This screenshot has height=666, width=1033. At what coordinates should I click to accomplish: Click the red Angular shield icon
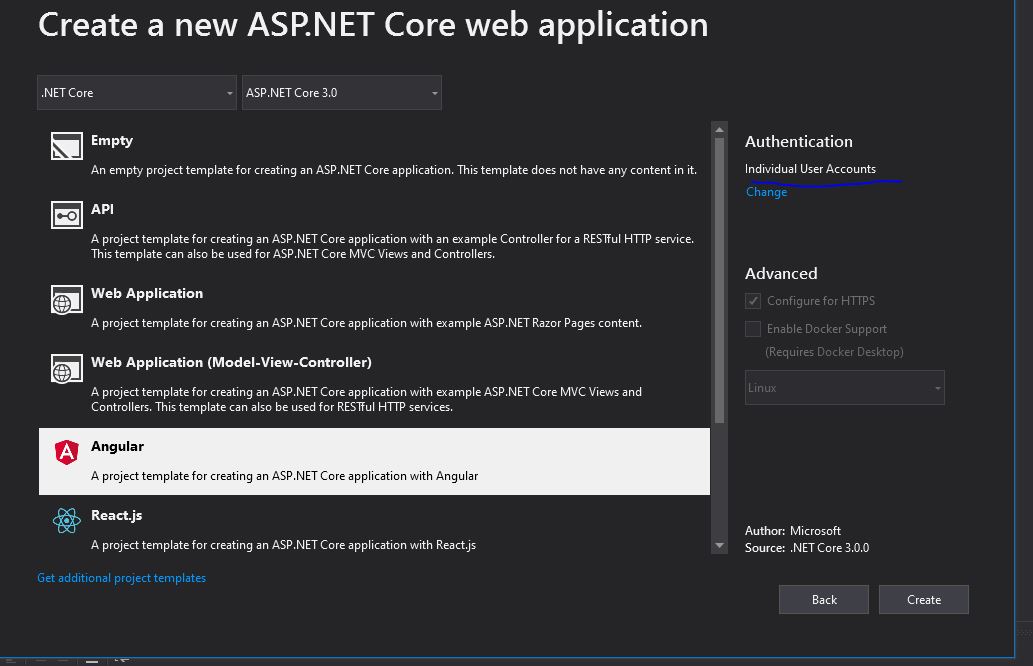[x=67, y=452]
